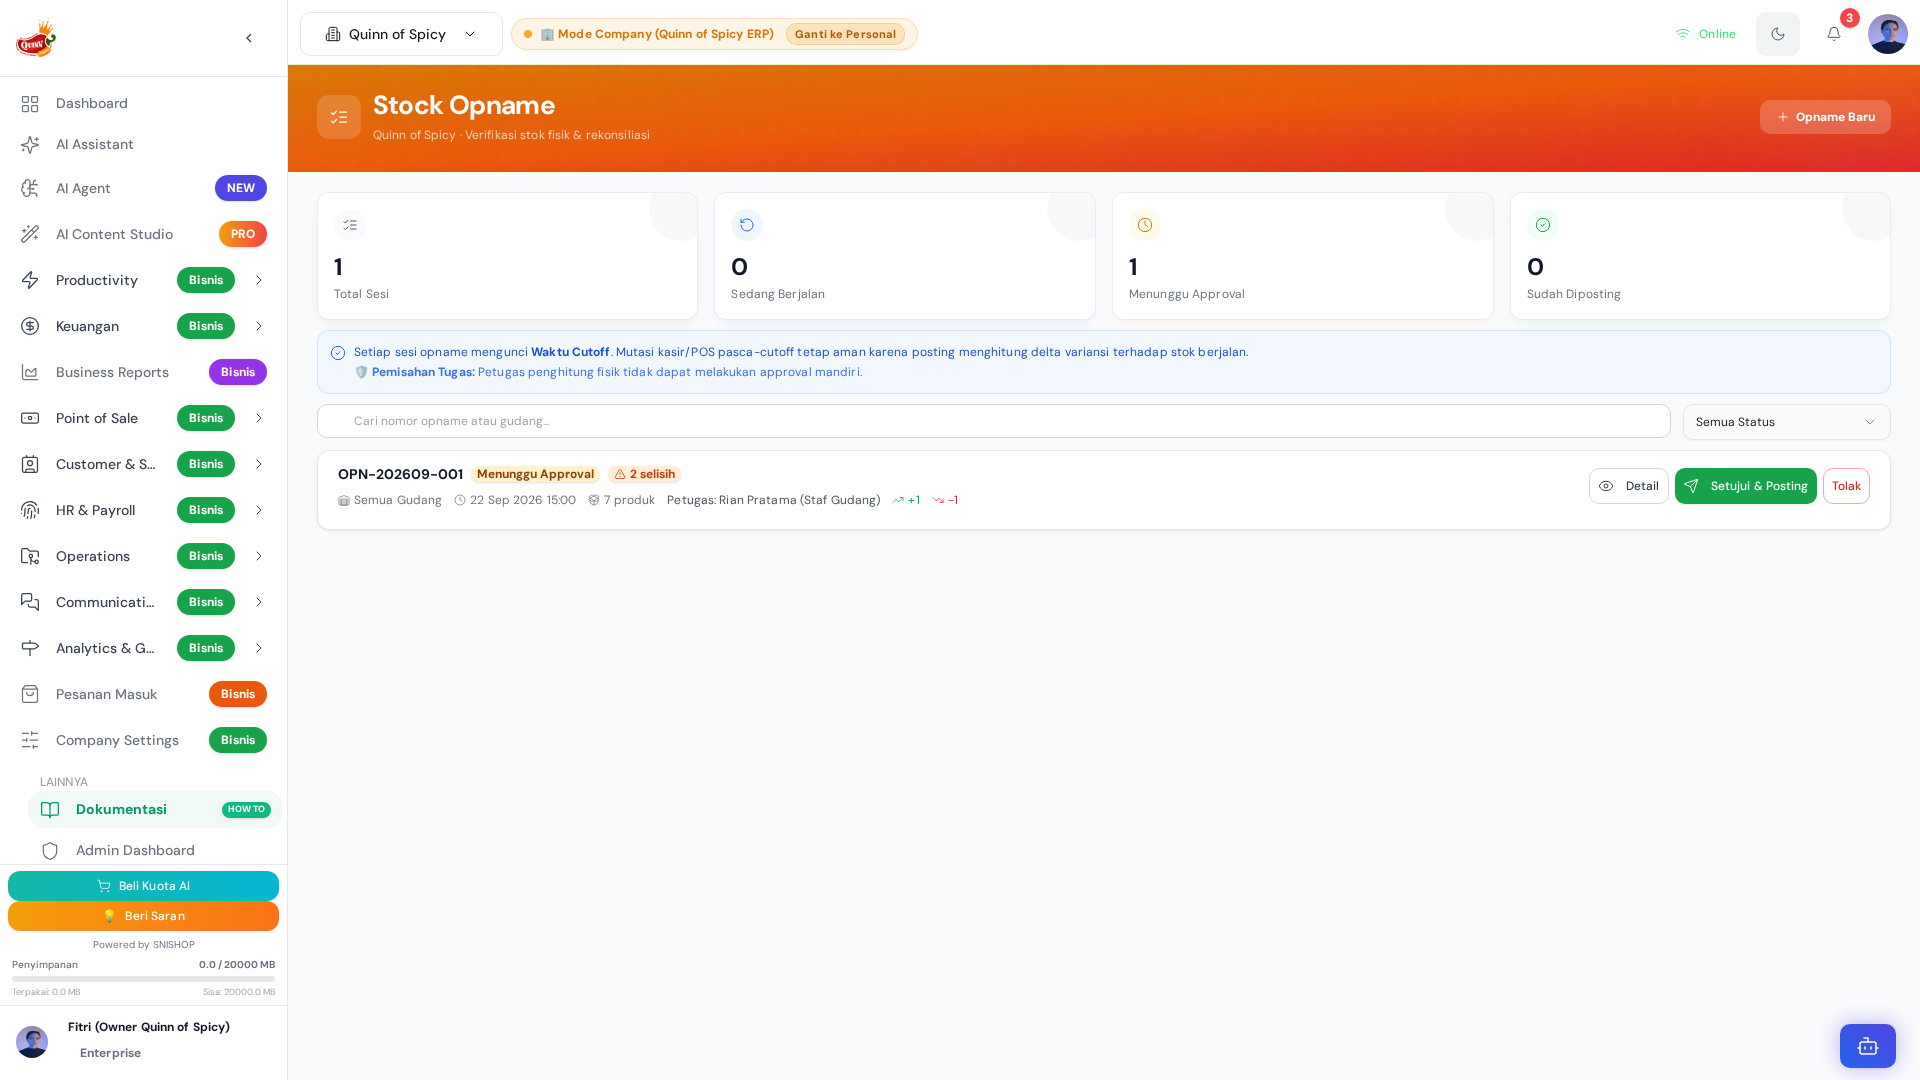Toggle dark mode with the moon icon
Image resolution: width=1920 pixels, height=1080 pixels.
(x=1778, y=34)
